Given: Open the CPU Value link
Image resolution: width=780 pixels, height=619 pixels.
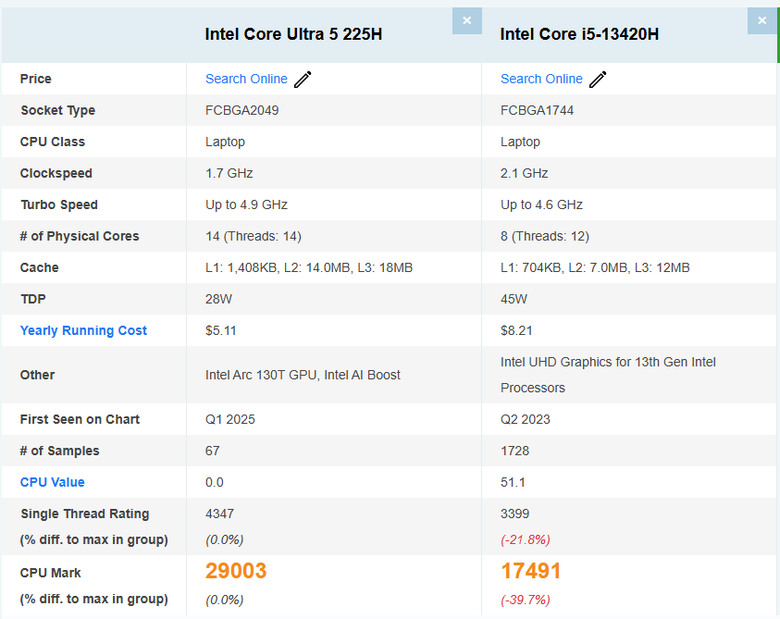Looking at the screenshot, I should (x=52, y=482).
